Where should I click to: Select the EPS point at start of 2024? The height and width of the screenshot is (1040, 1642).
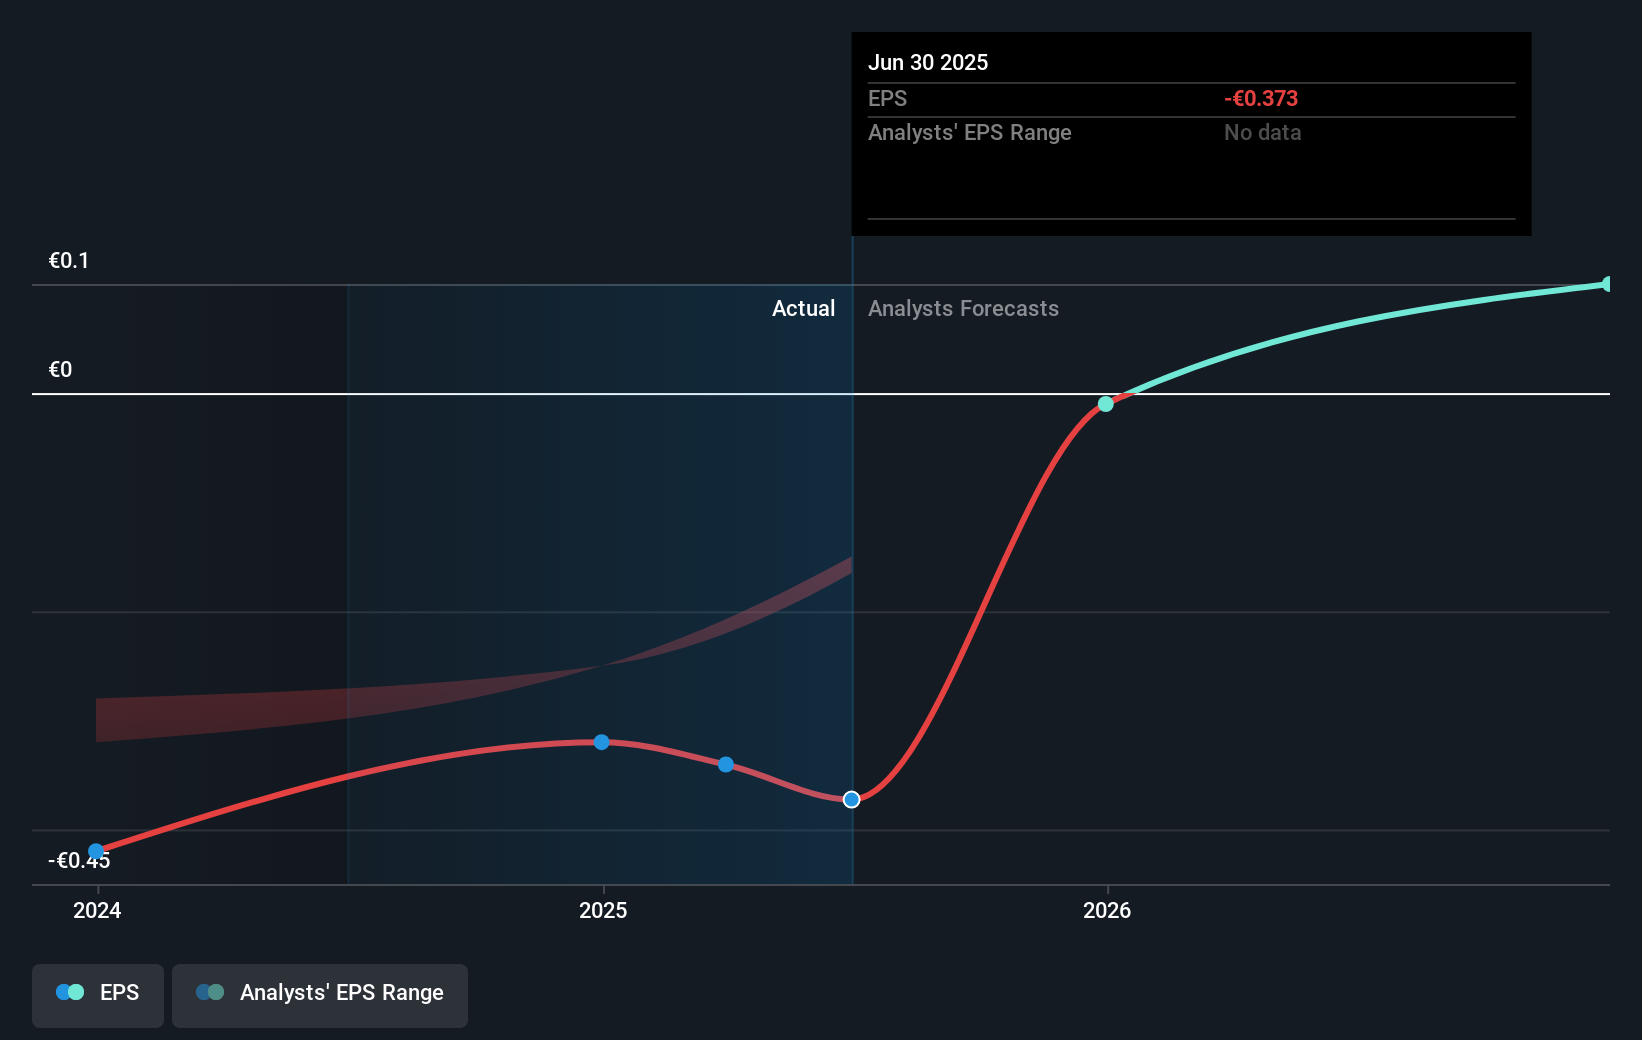coord(96,852)
